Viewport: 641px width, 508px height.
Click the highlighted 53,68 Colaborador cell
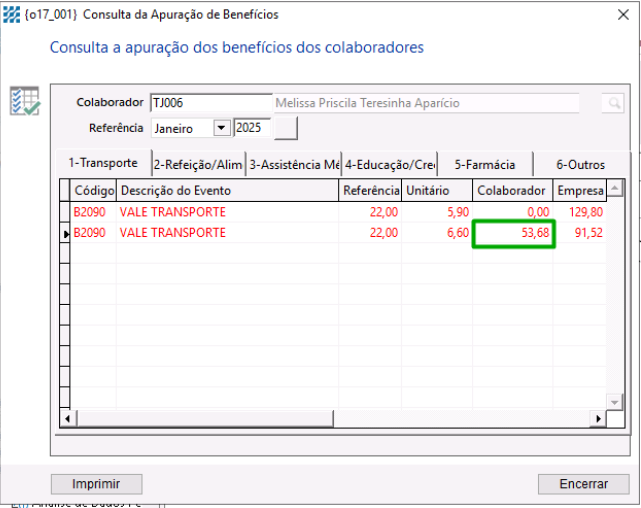pos(513,233)
